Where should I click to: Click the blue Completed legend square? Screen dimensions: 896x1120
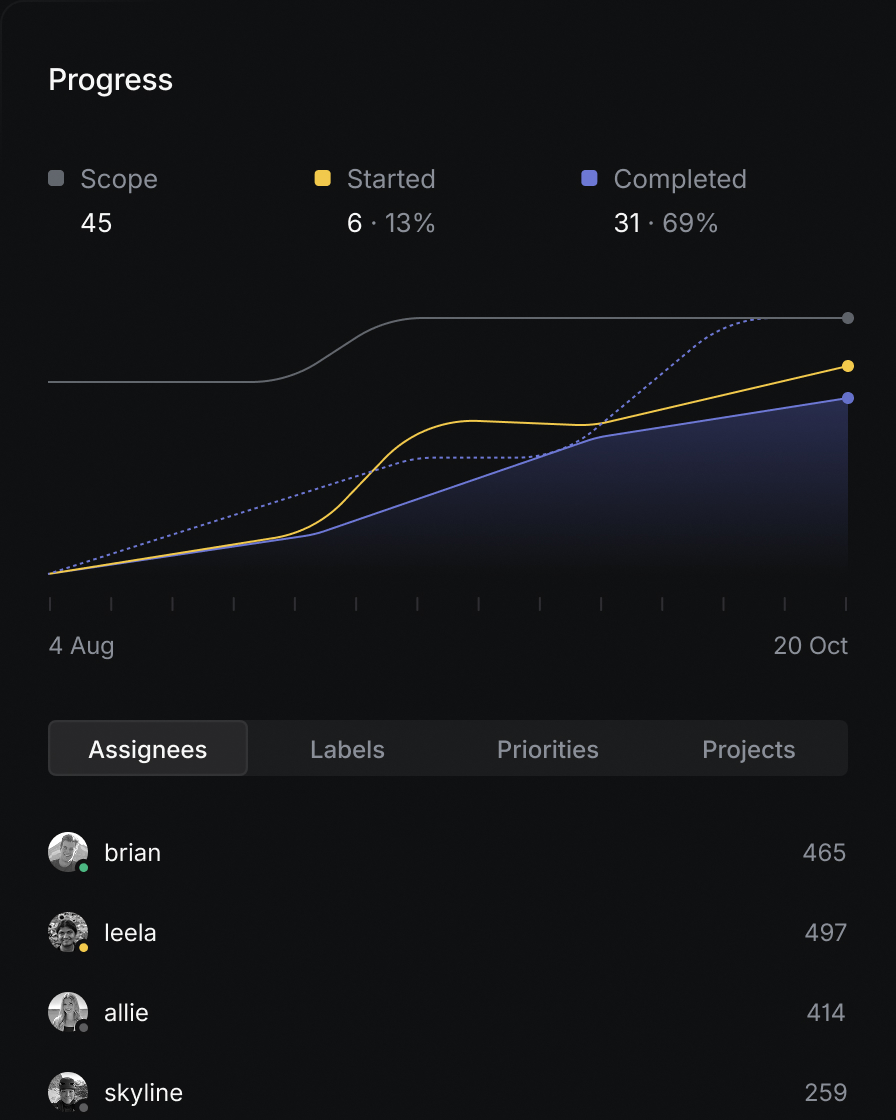pos(589,179)
